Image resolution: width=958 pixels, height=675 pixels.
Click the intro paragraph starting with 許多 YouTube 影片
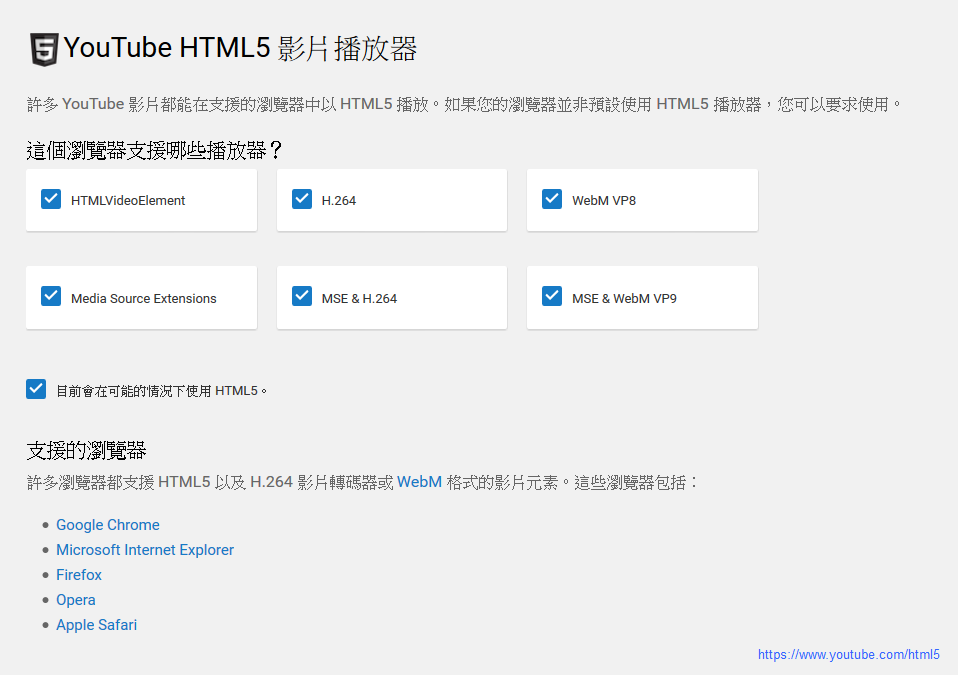coord(465,104)
